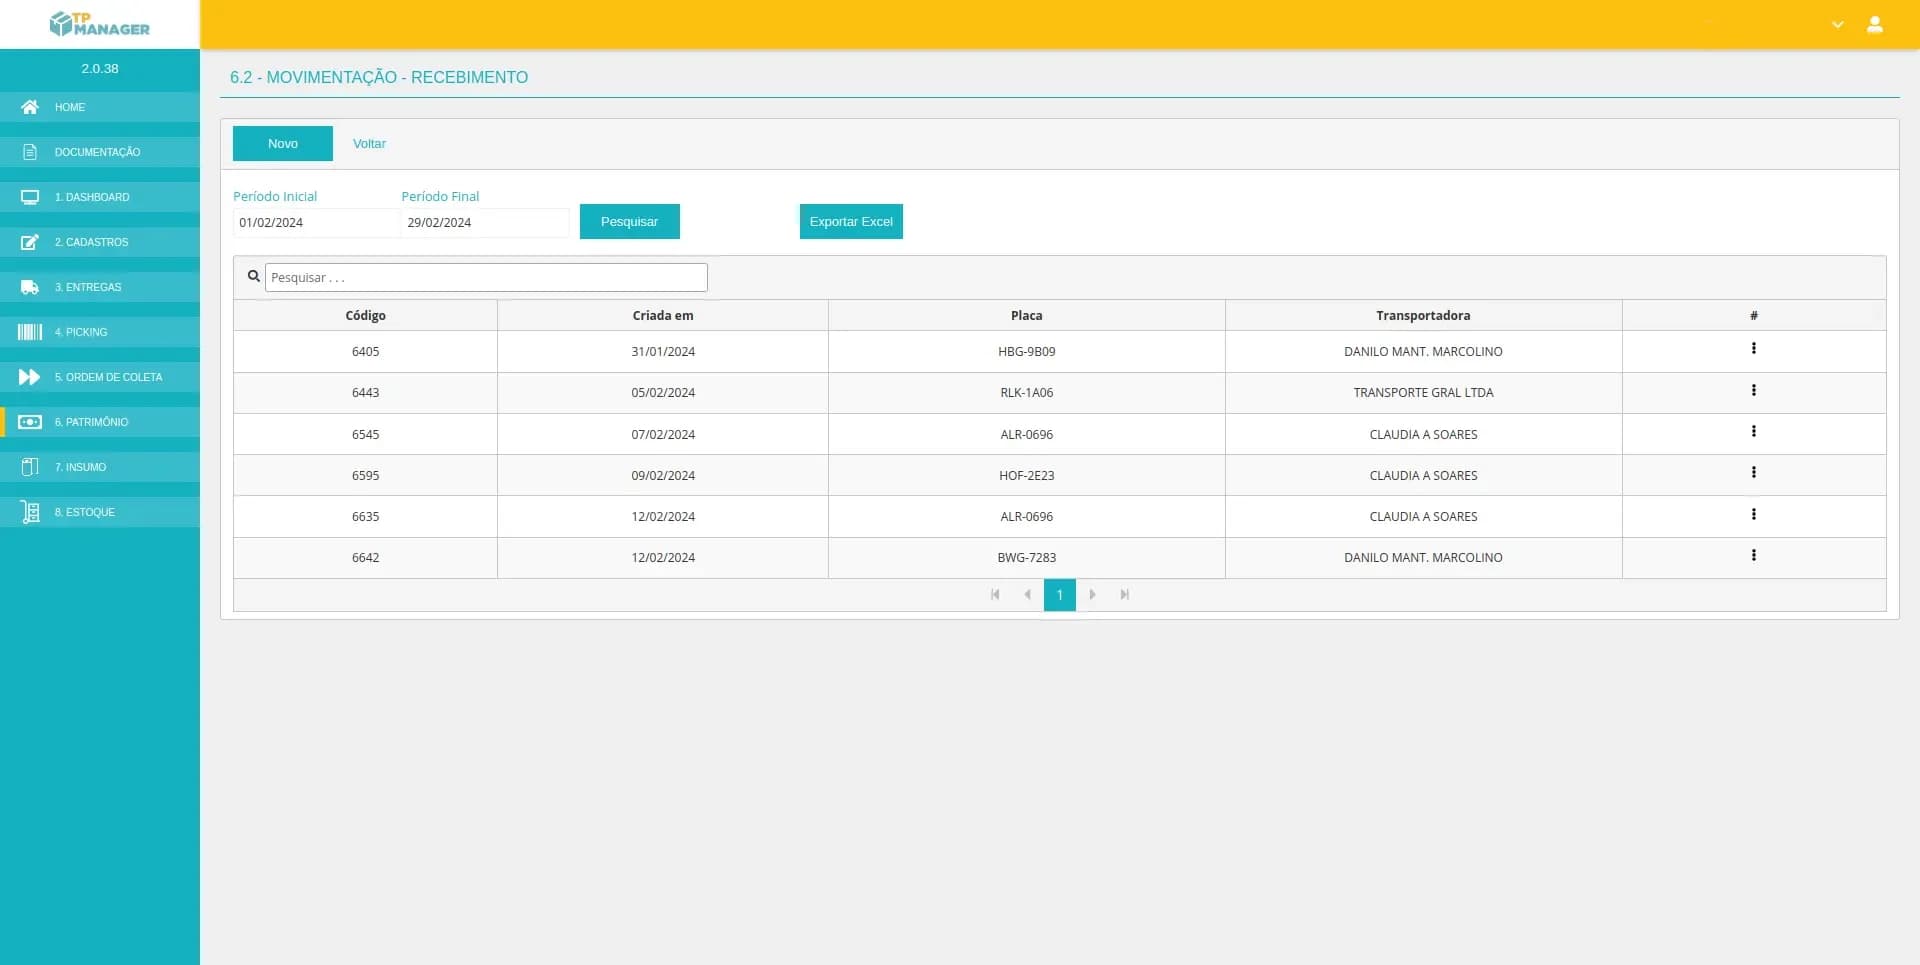
Task: Click TRANSPORTE GRAL LTDA cell
Action: (1423, 393)
